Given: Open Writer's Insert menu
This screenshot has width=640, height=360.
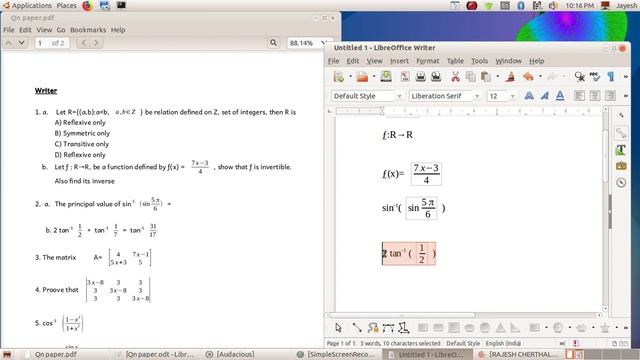Looking at the screenshot, I should click(399, 61).
